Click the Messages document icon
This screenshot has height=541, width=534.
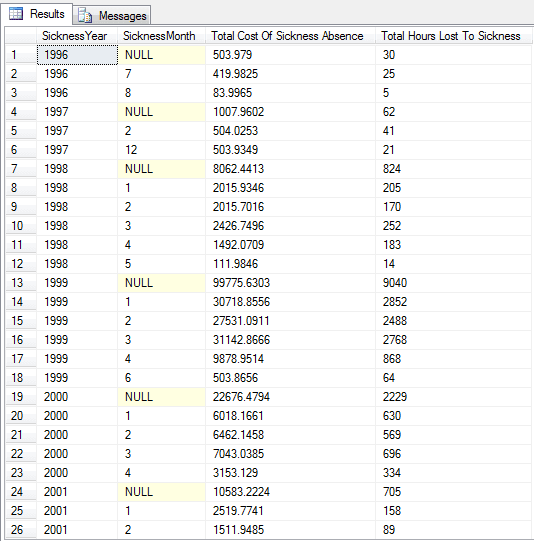point(85,16)
